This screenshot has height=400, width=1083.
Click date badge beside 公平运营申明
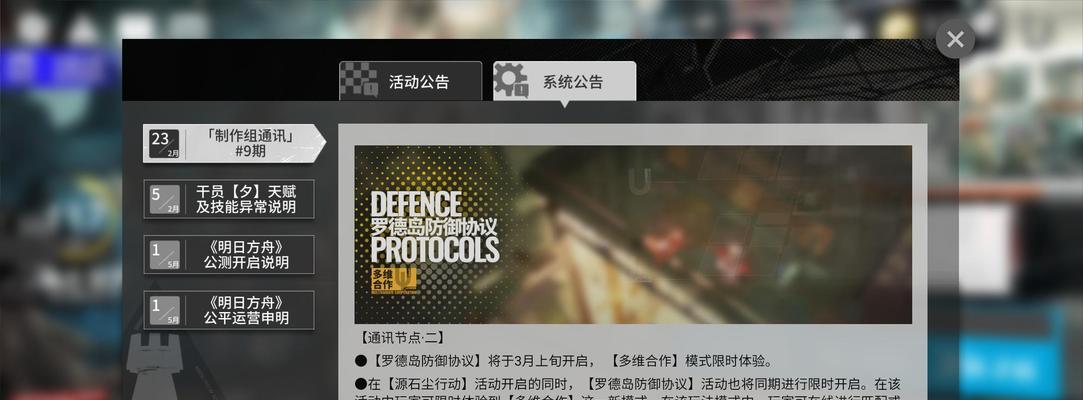tap(164, 310)
